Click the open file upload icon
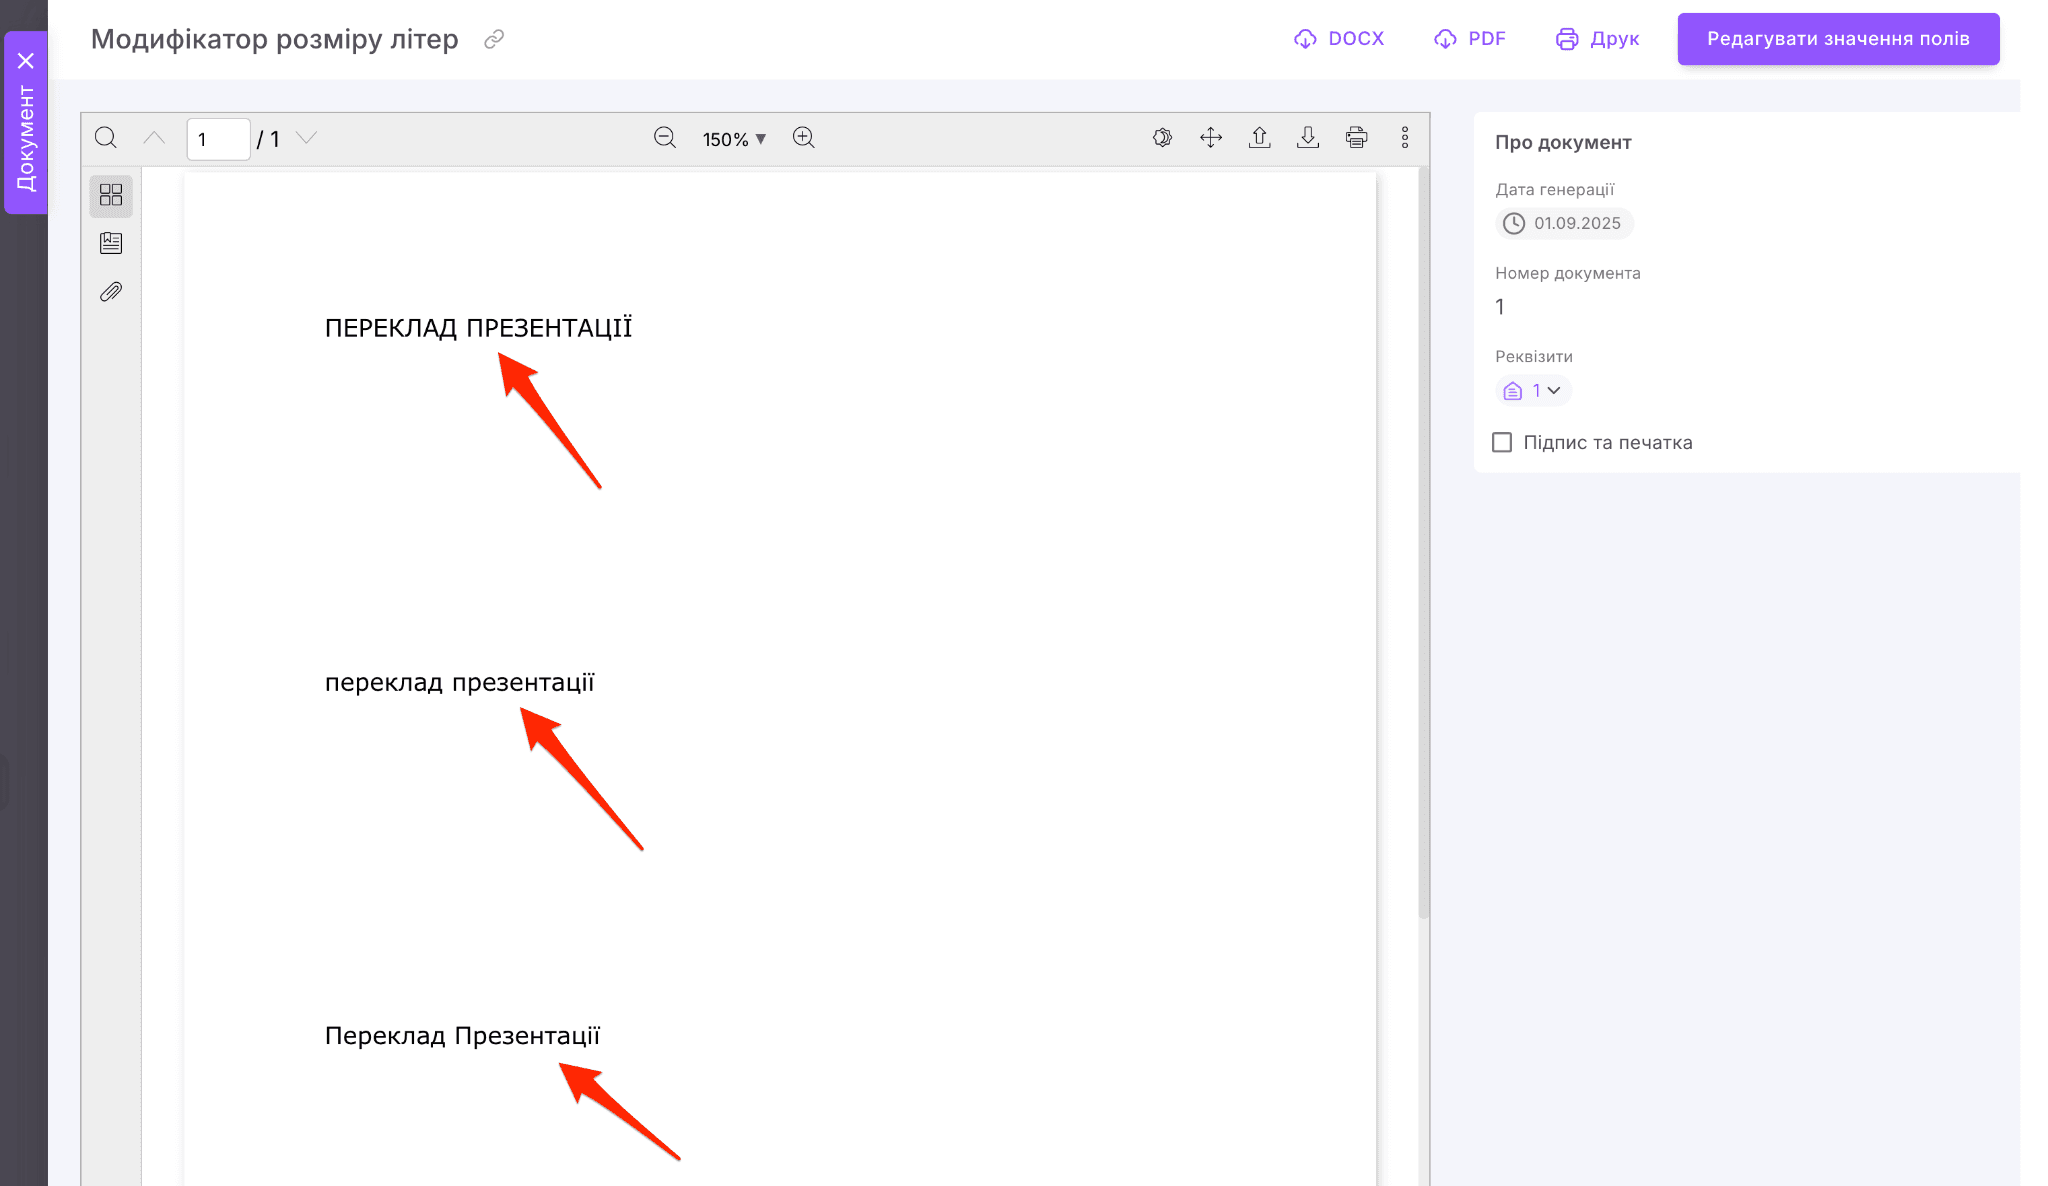The width and height of the screenshot is (2048, 1186). click(1260, 138)
